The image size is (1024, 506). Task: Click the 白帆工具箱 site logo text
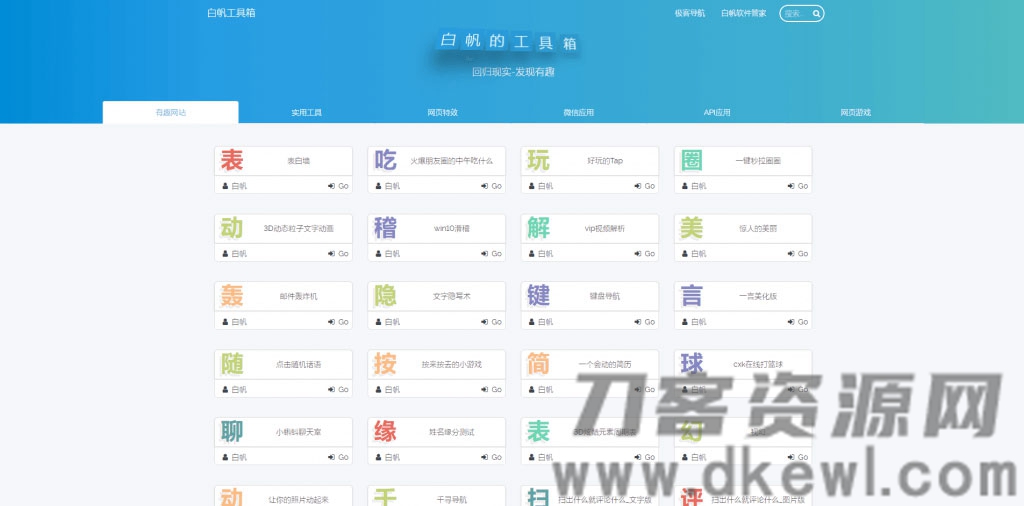pos(231,13)
